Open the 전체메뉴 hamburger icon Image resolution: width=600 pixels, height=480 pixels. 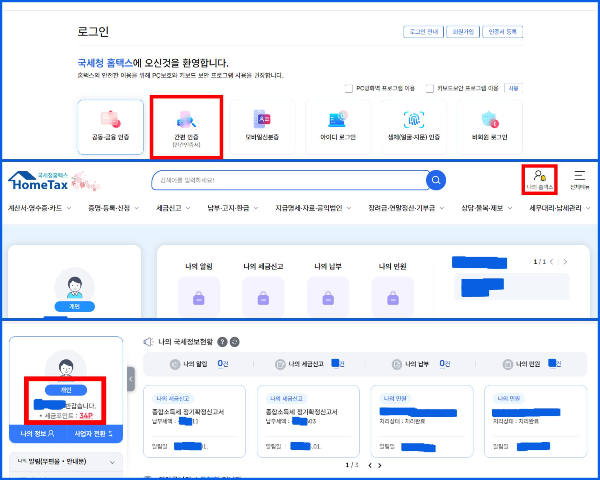click(579, 180)
